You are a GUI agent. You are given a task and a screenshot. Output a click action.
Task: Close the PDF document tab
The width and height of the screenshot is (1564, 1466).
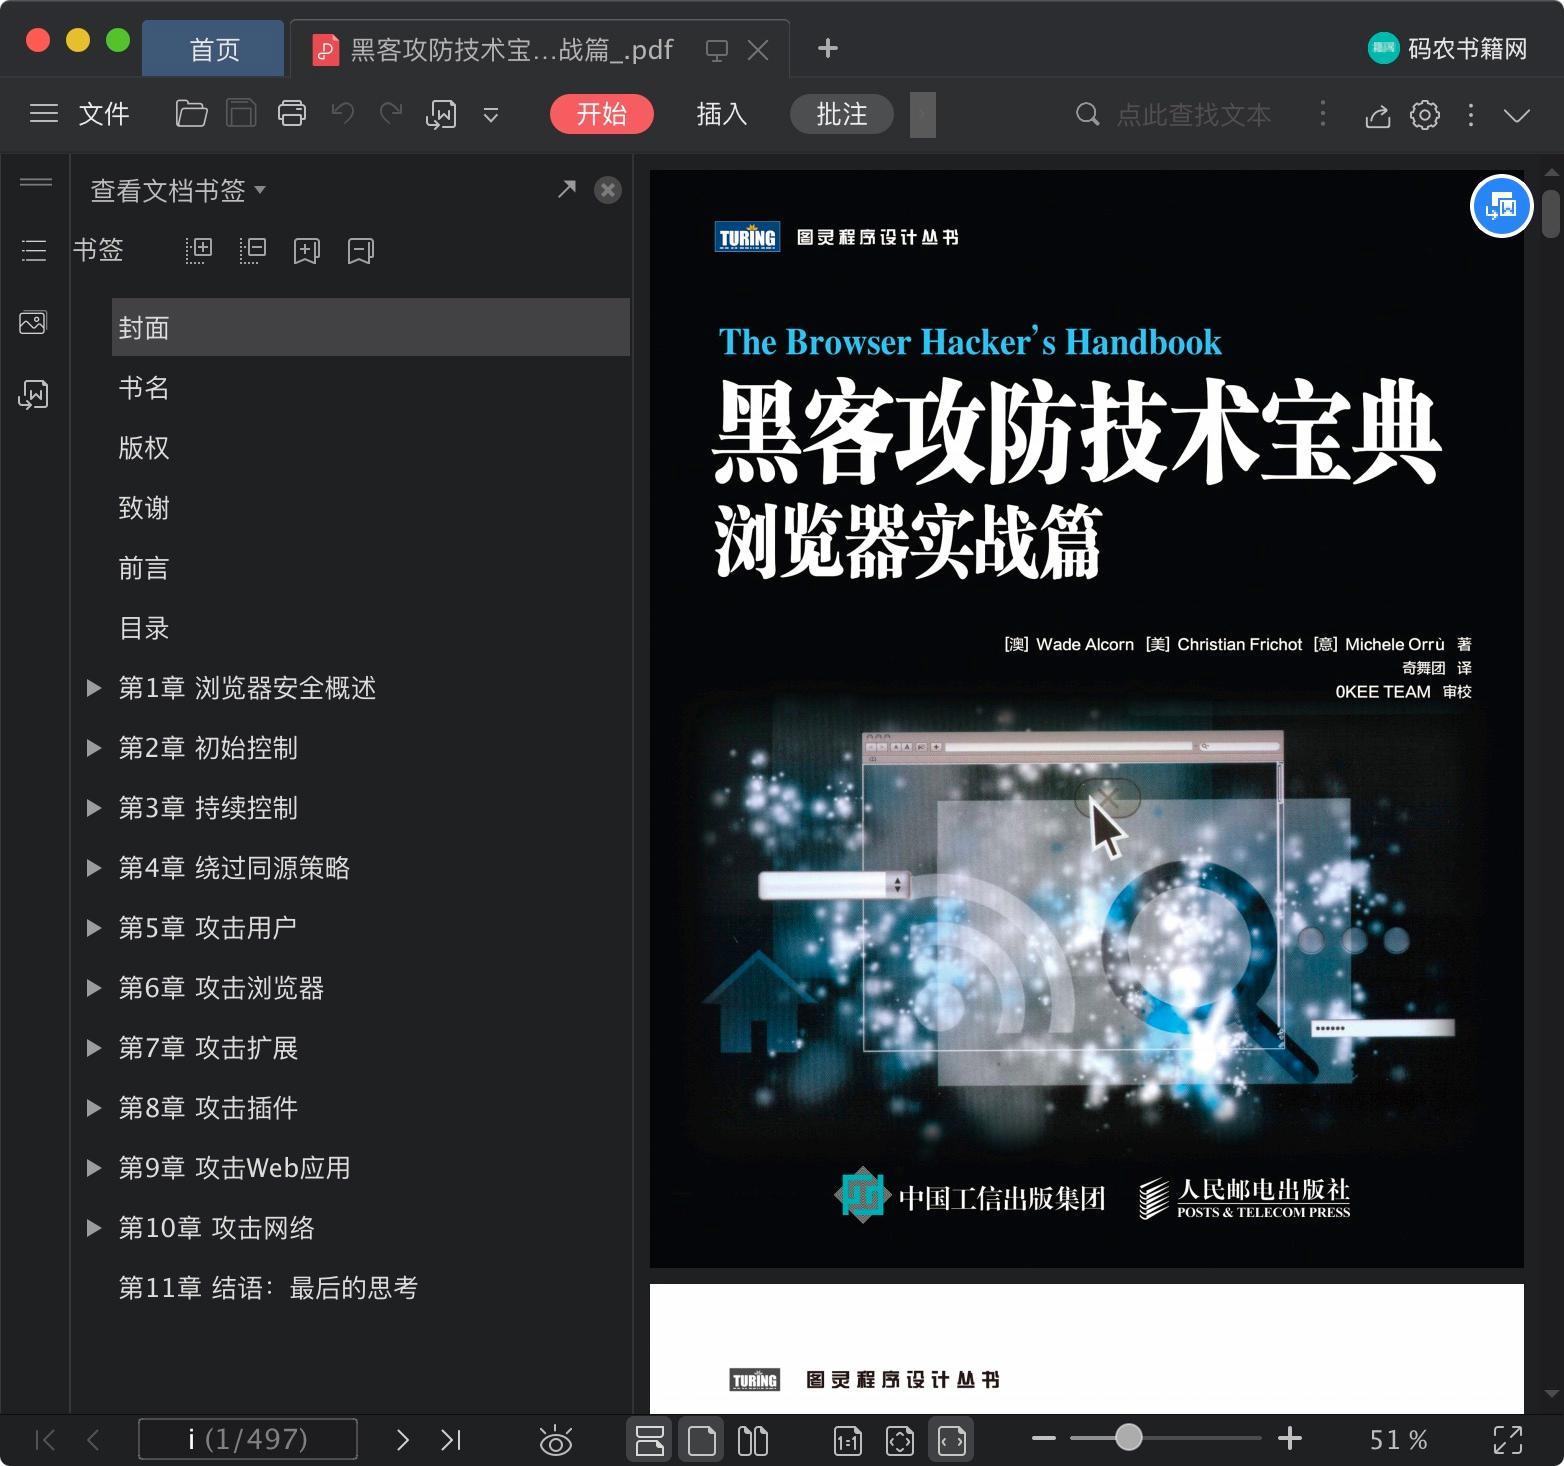pos(759,50)
